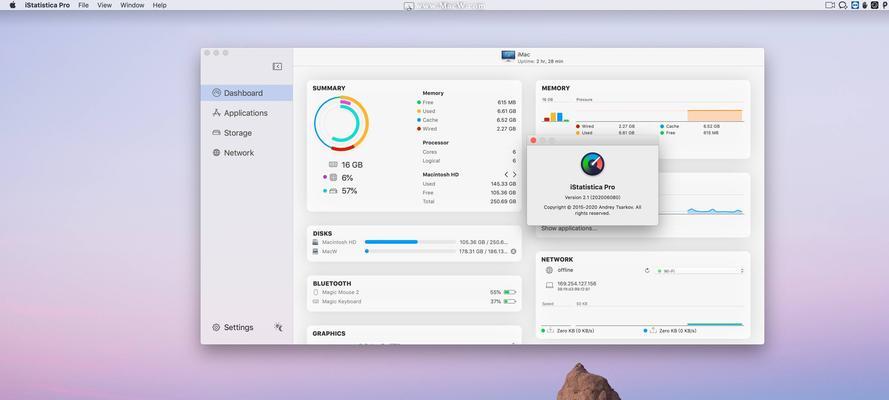
Task: Open the Network section in sidebar
Action: (247, 152)
